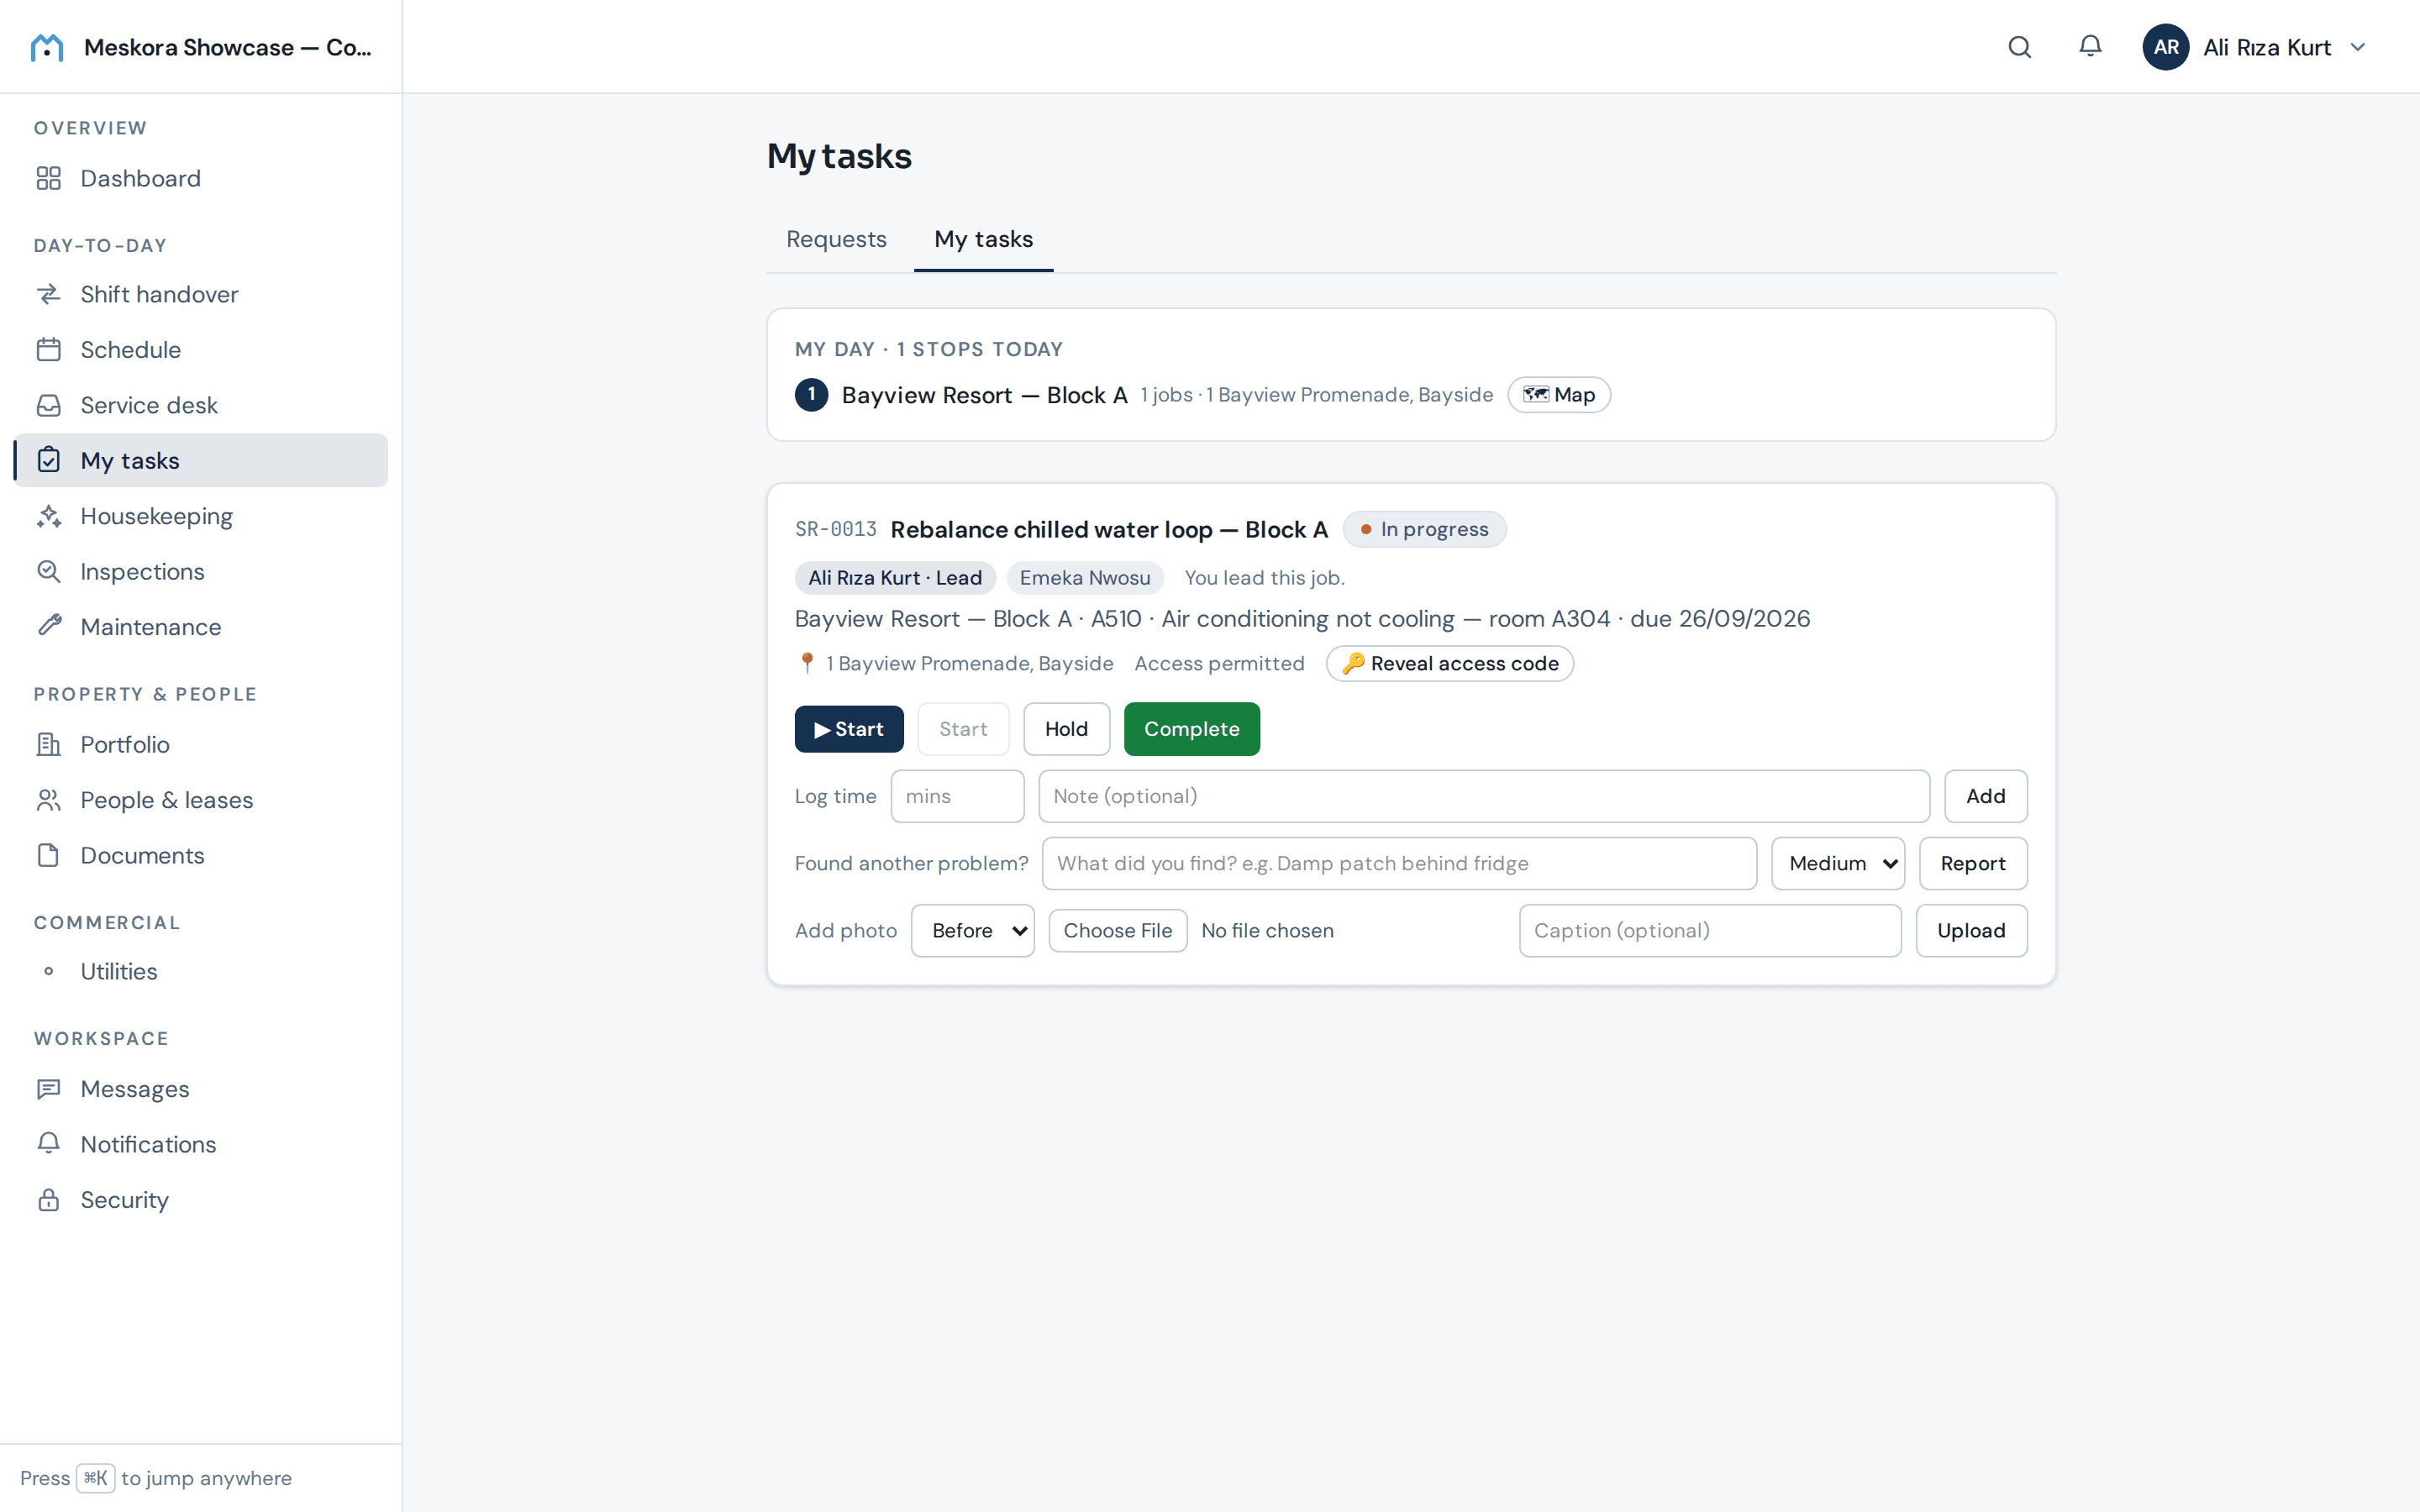2420x1512 pixels.
Task: Select the My tasks tab
Action: (983, 239)
